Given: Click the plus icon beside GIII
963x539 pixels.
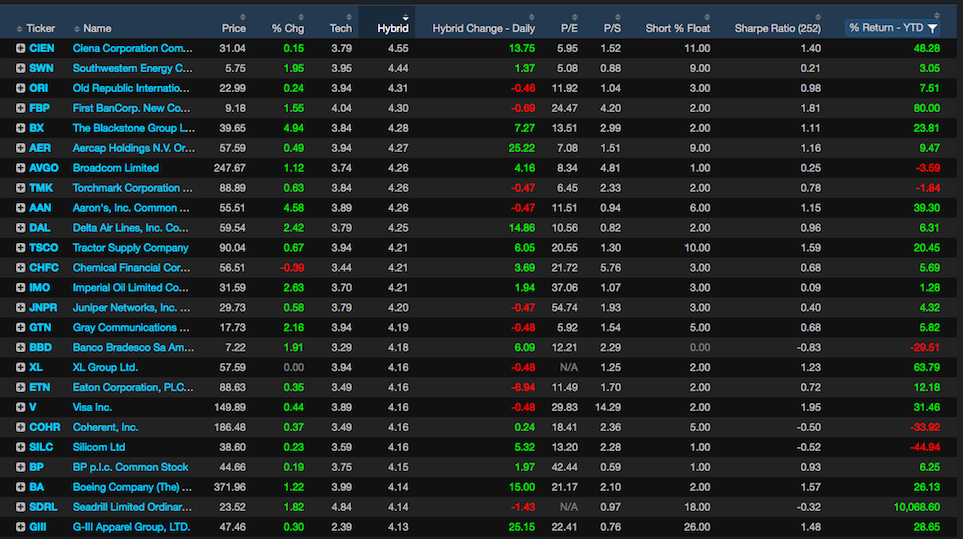Looking at the screenshot, I should pyautogui.click(x=20, y=527).
